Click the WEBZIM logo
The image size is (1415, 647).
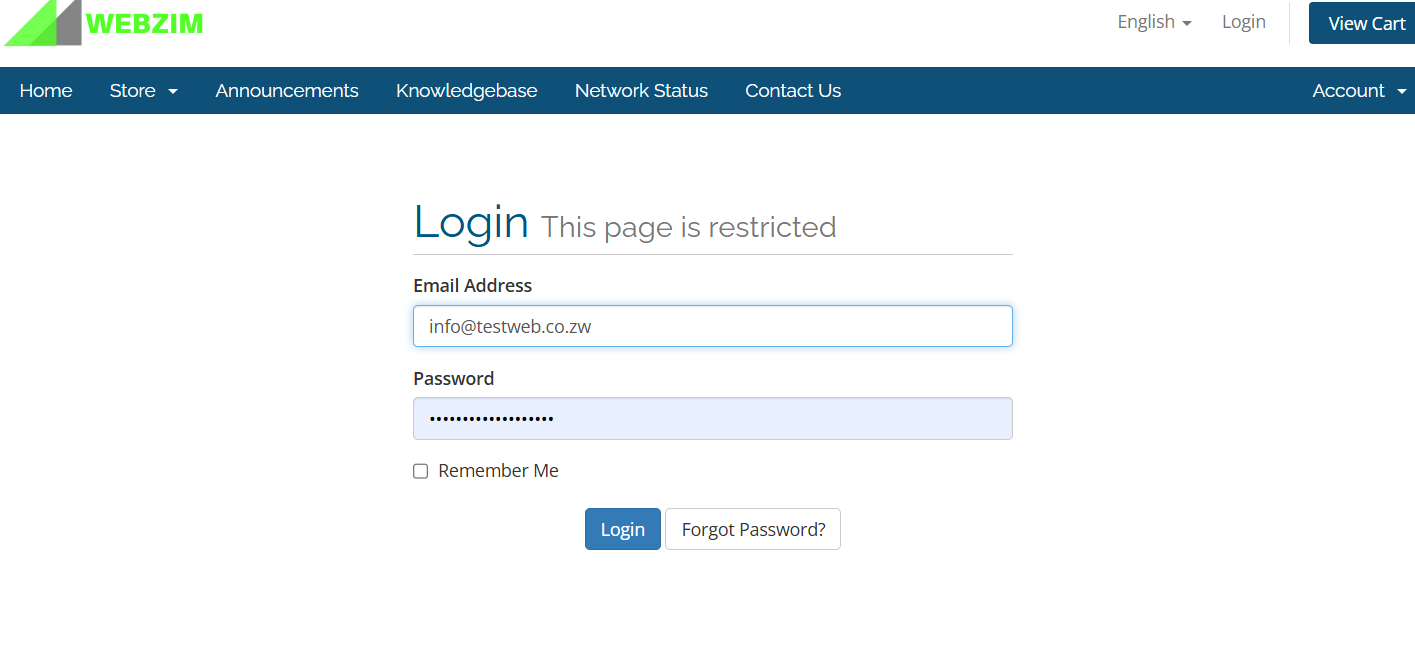[104, 23]
